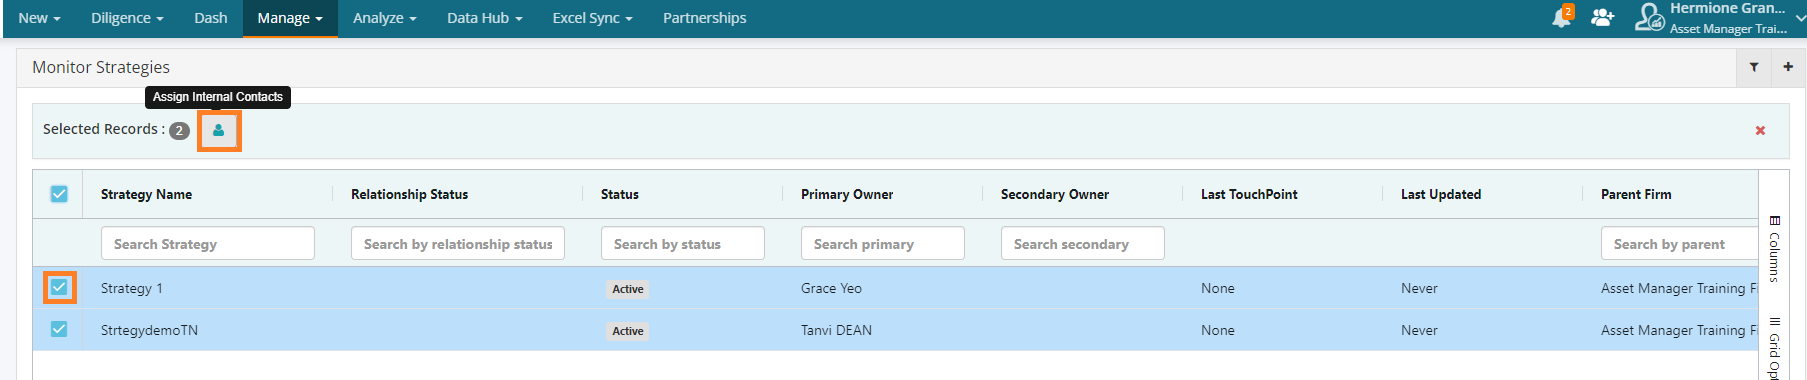This screenshot has height=380, width=1807.
Task: Open the Dash page link
Action: pyautogui.click(x=211, y=18)
